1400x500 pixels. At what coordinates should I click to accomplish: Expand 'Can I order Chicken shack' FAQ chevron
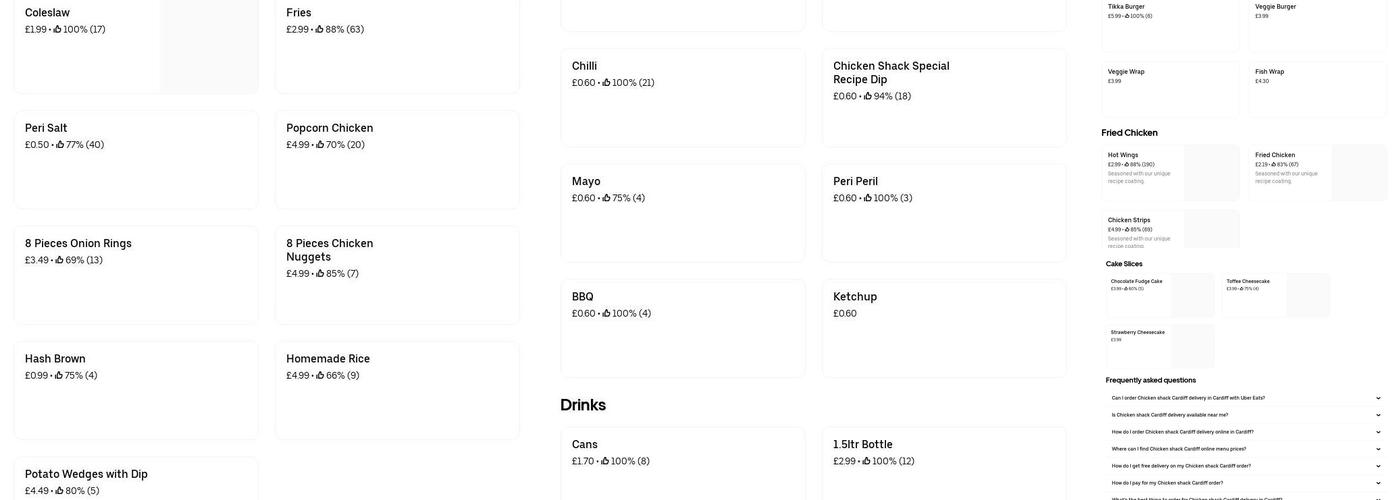1378,398
